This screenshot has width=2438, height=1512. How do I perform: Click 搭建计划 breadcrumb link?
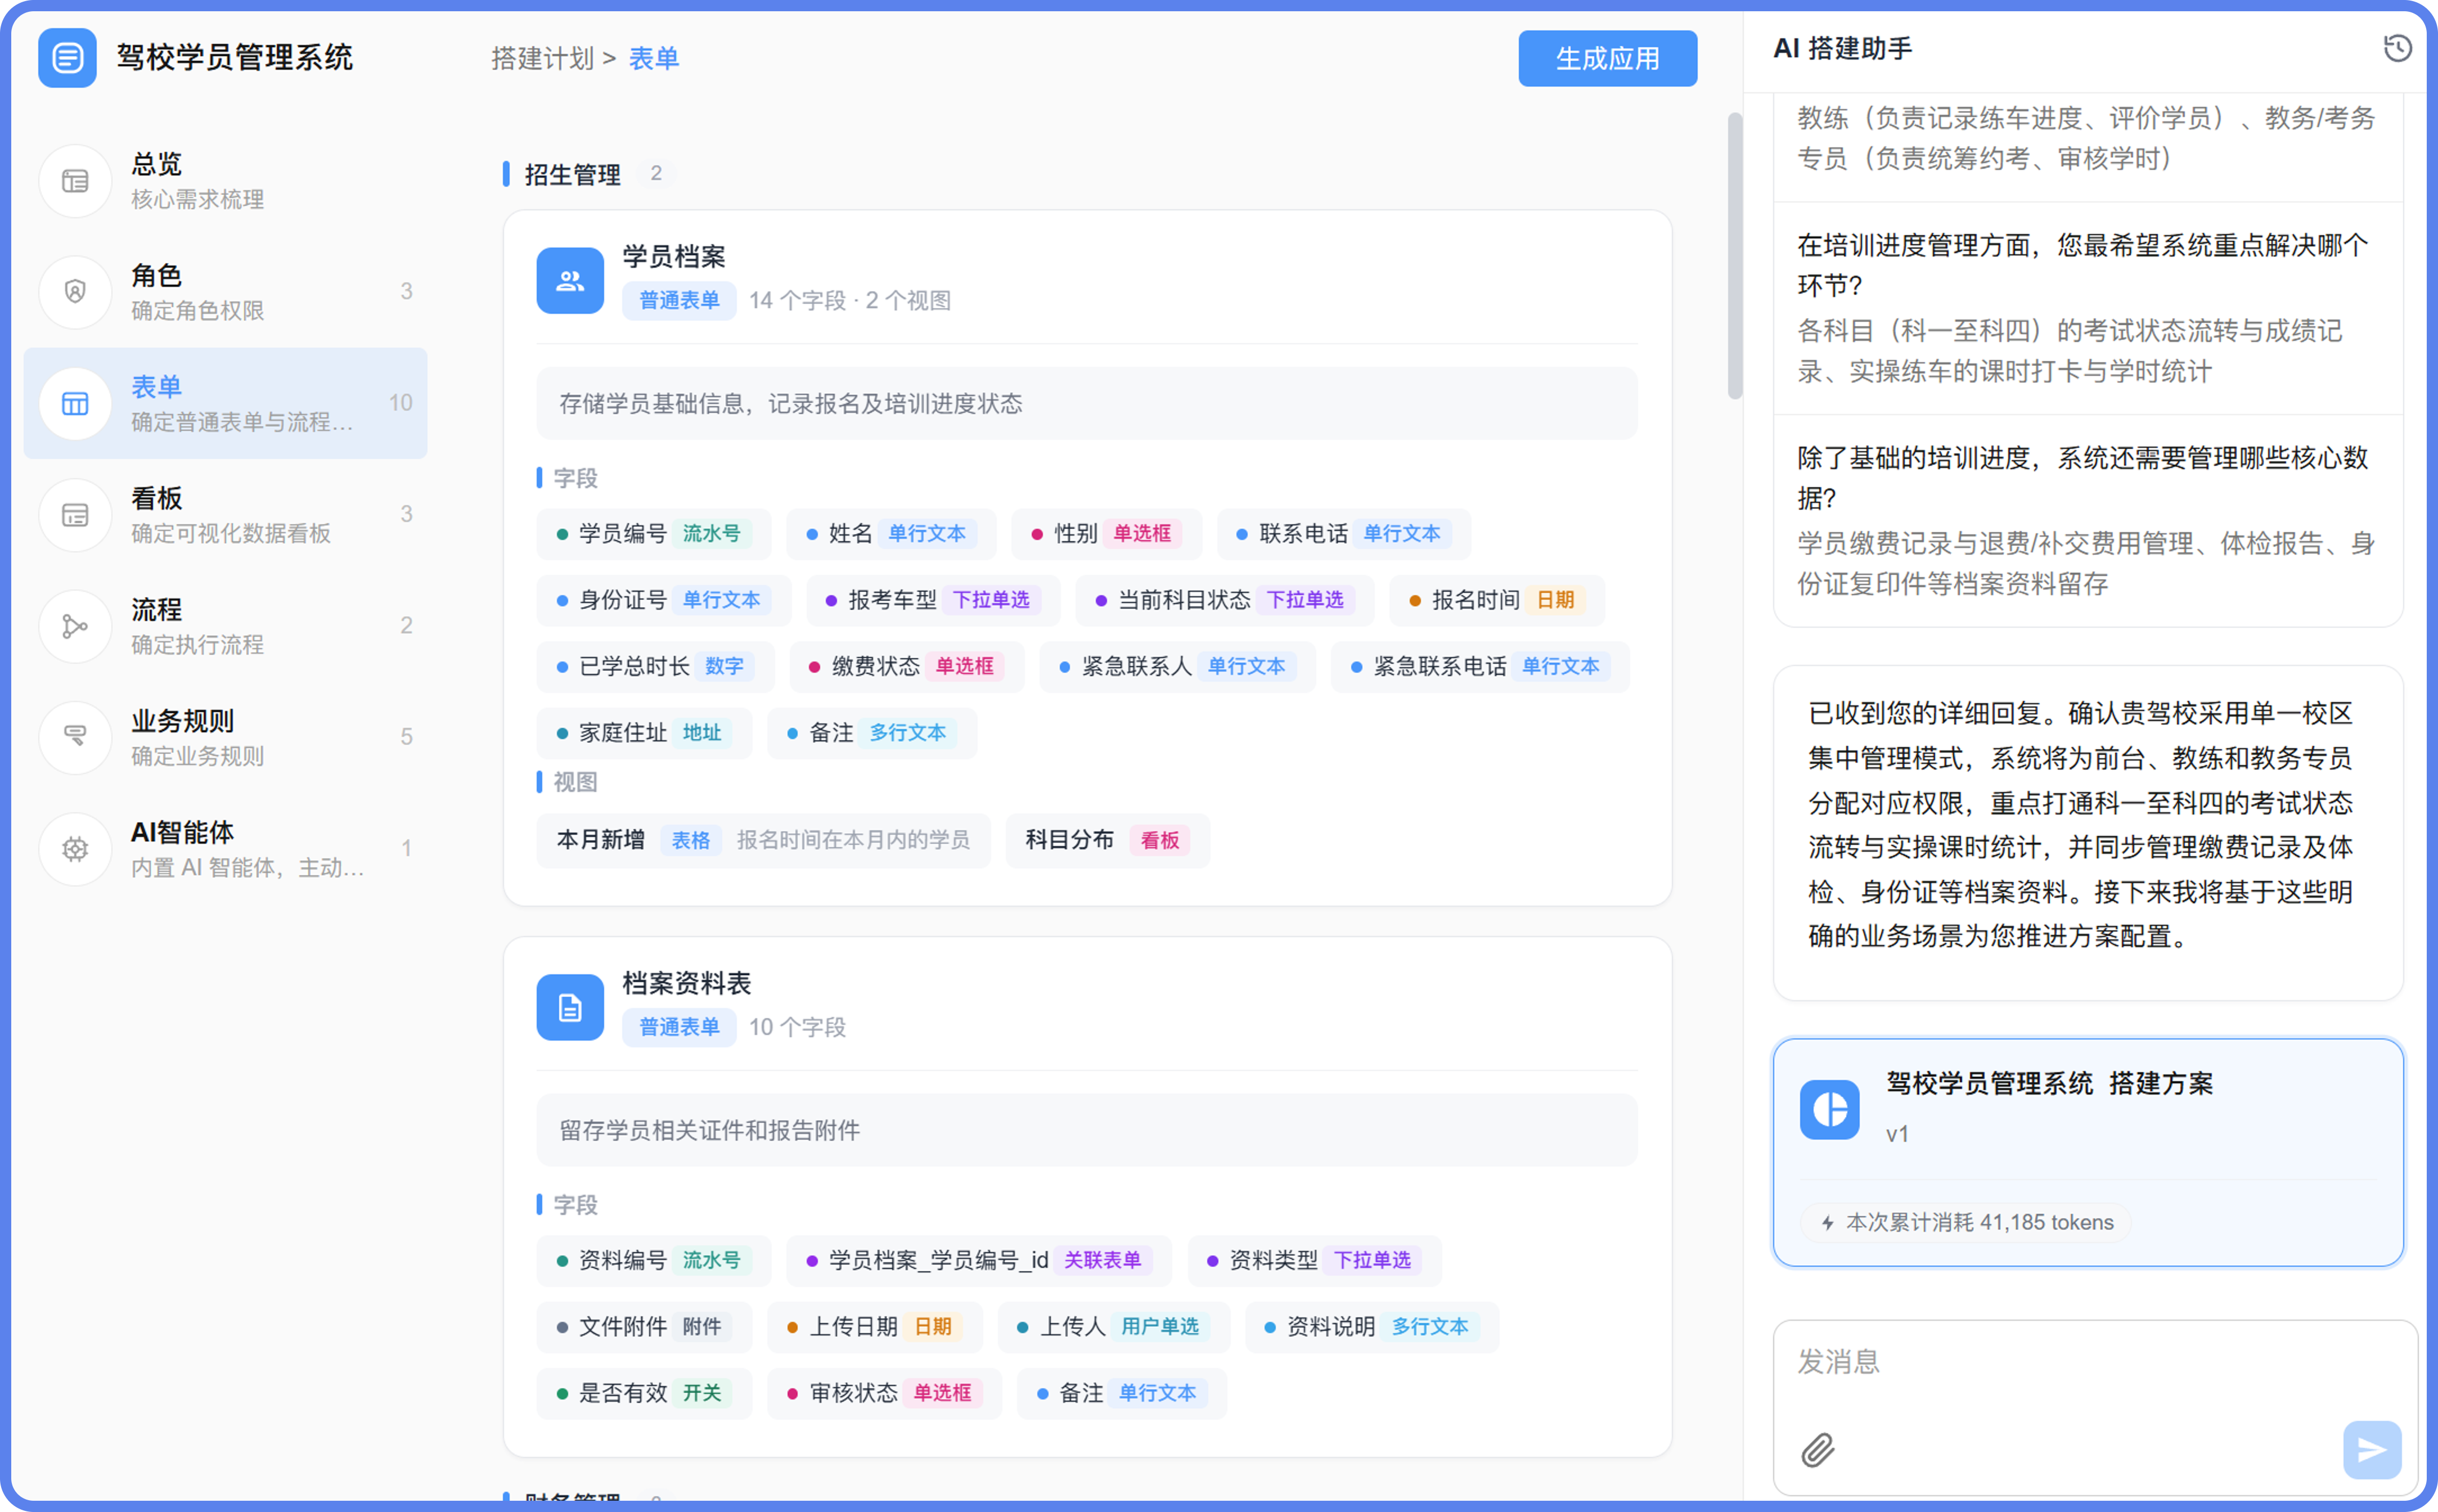pos(543,58)
